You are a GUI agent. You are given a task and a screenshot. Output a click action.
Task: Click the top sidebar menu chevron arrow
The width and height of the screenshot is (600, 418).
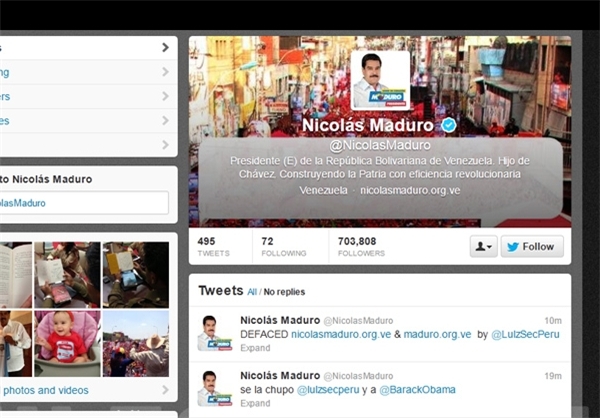[165, 47]
